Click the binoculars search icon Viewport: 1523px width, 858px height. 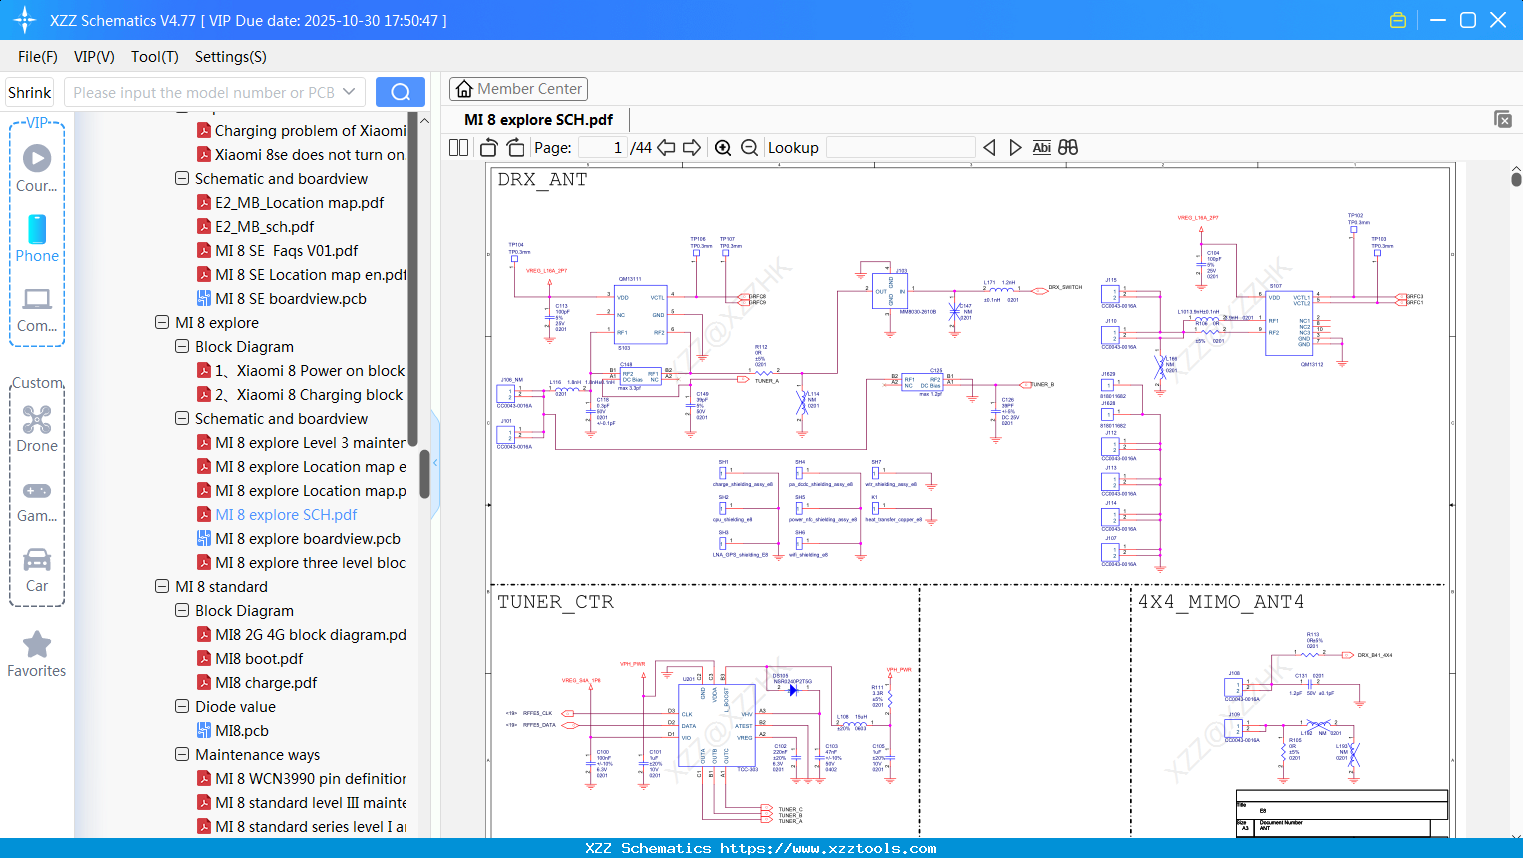point(1068,148)
